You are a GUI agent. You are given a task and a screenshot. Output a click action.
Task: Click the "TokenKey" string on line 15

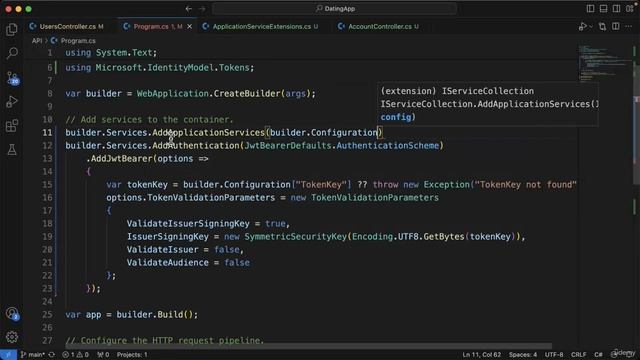321,185
